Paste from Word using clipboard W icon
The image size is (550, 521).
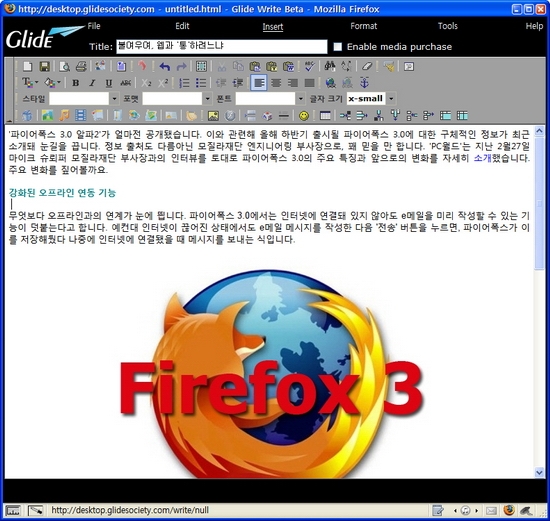pos(288,66)
